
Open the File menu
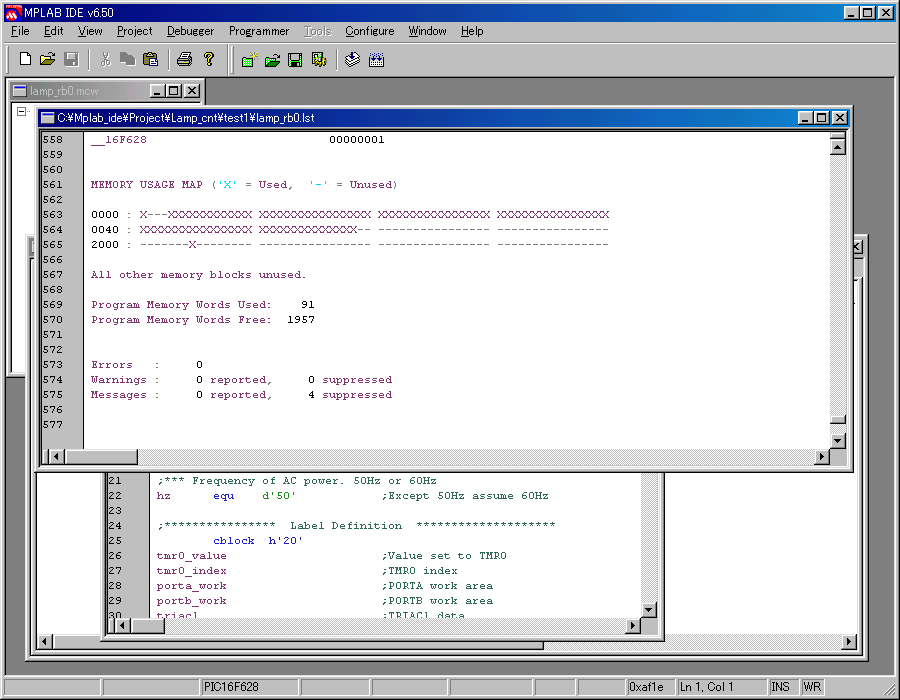pyautogui.click(x=20, y=31)
